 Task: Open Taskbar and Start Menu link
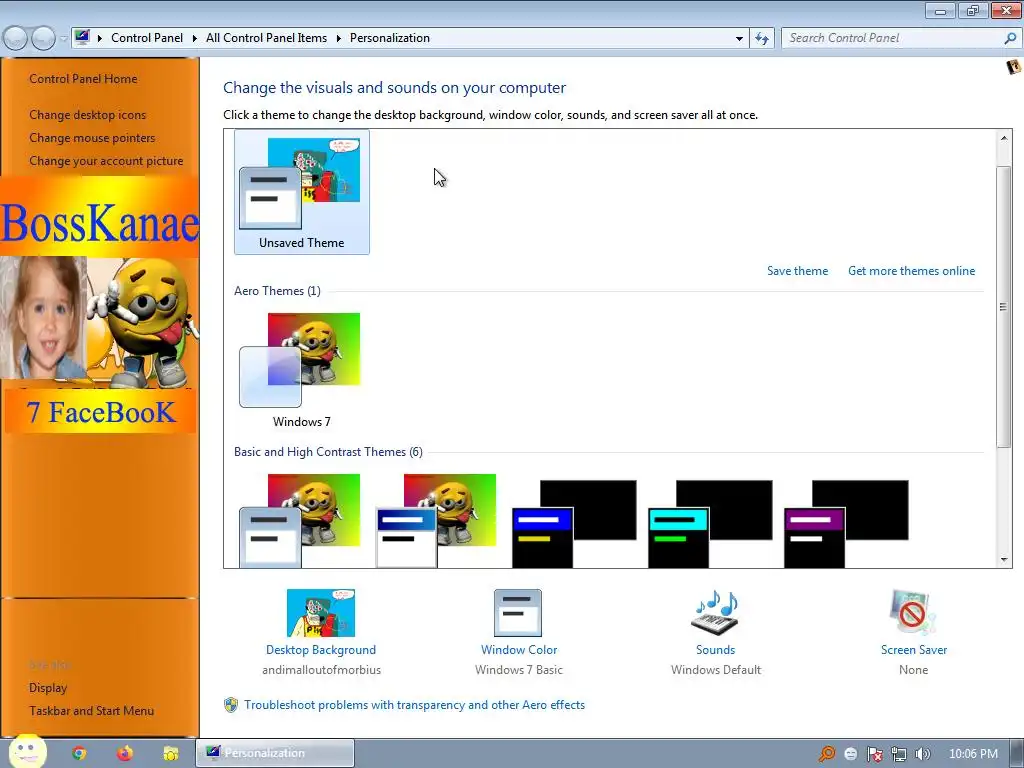91,711
